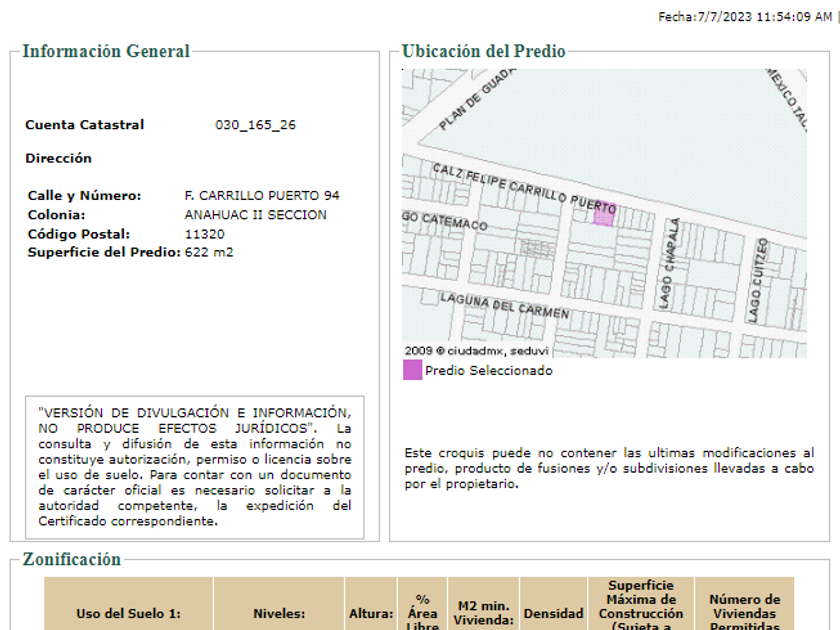Click the legal disclaimer text box
The width and height of the screenshot is (840, 630).
point(194,467)
